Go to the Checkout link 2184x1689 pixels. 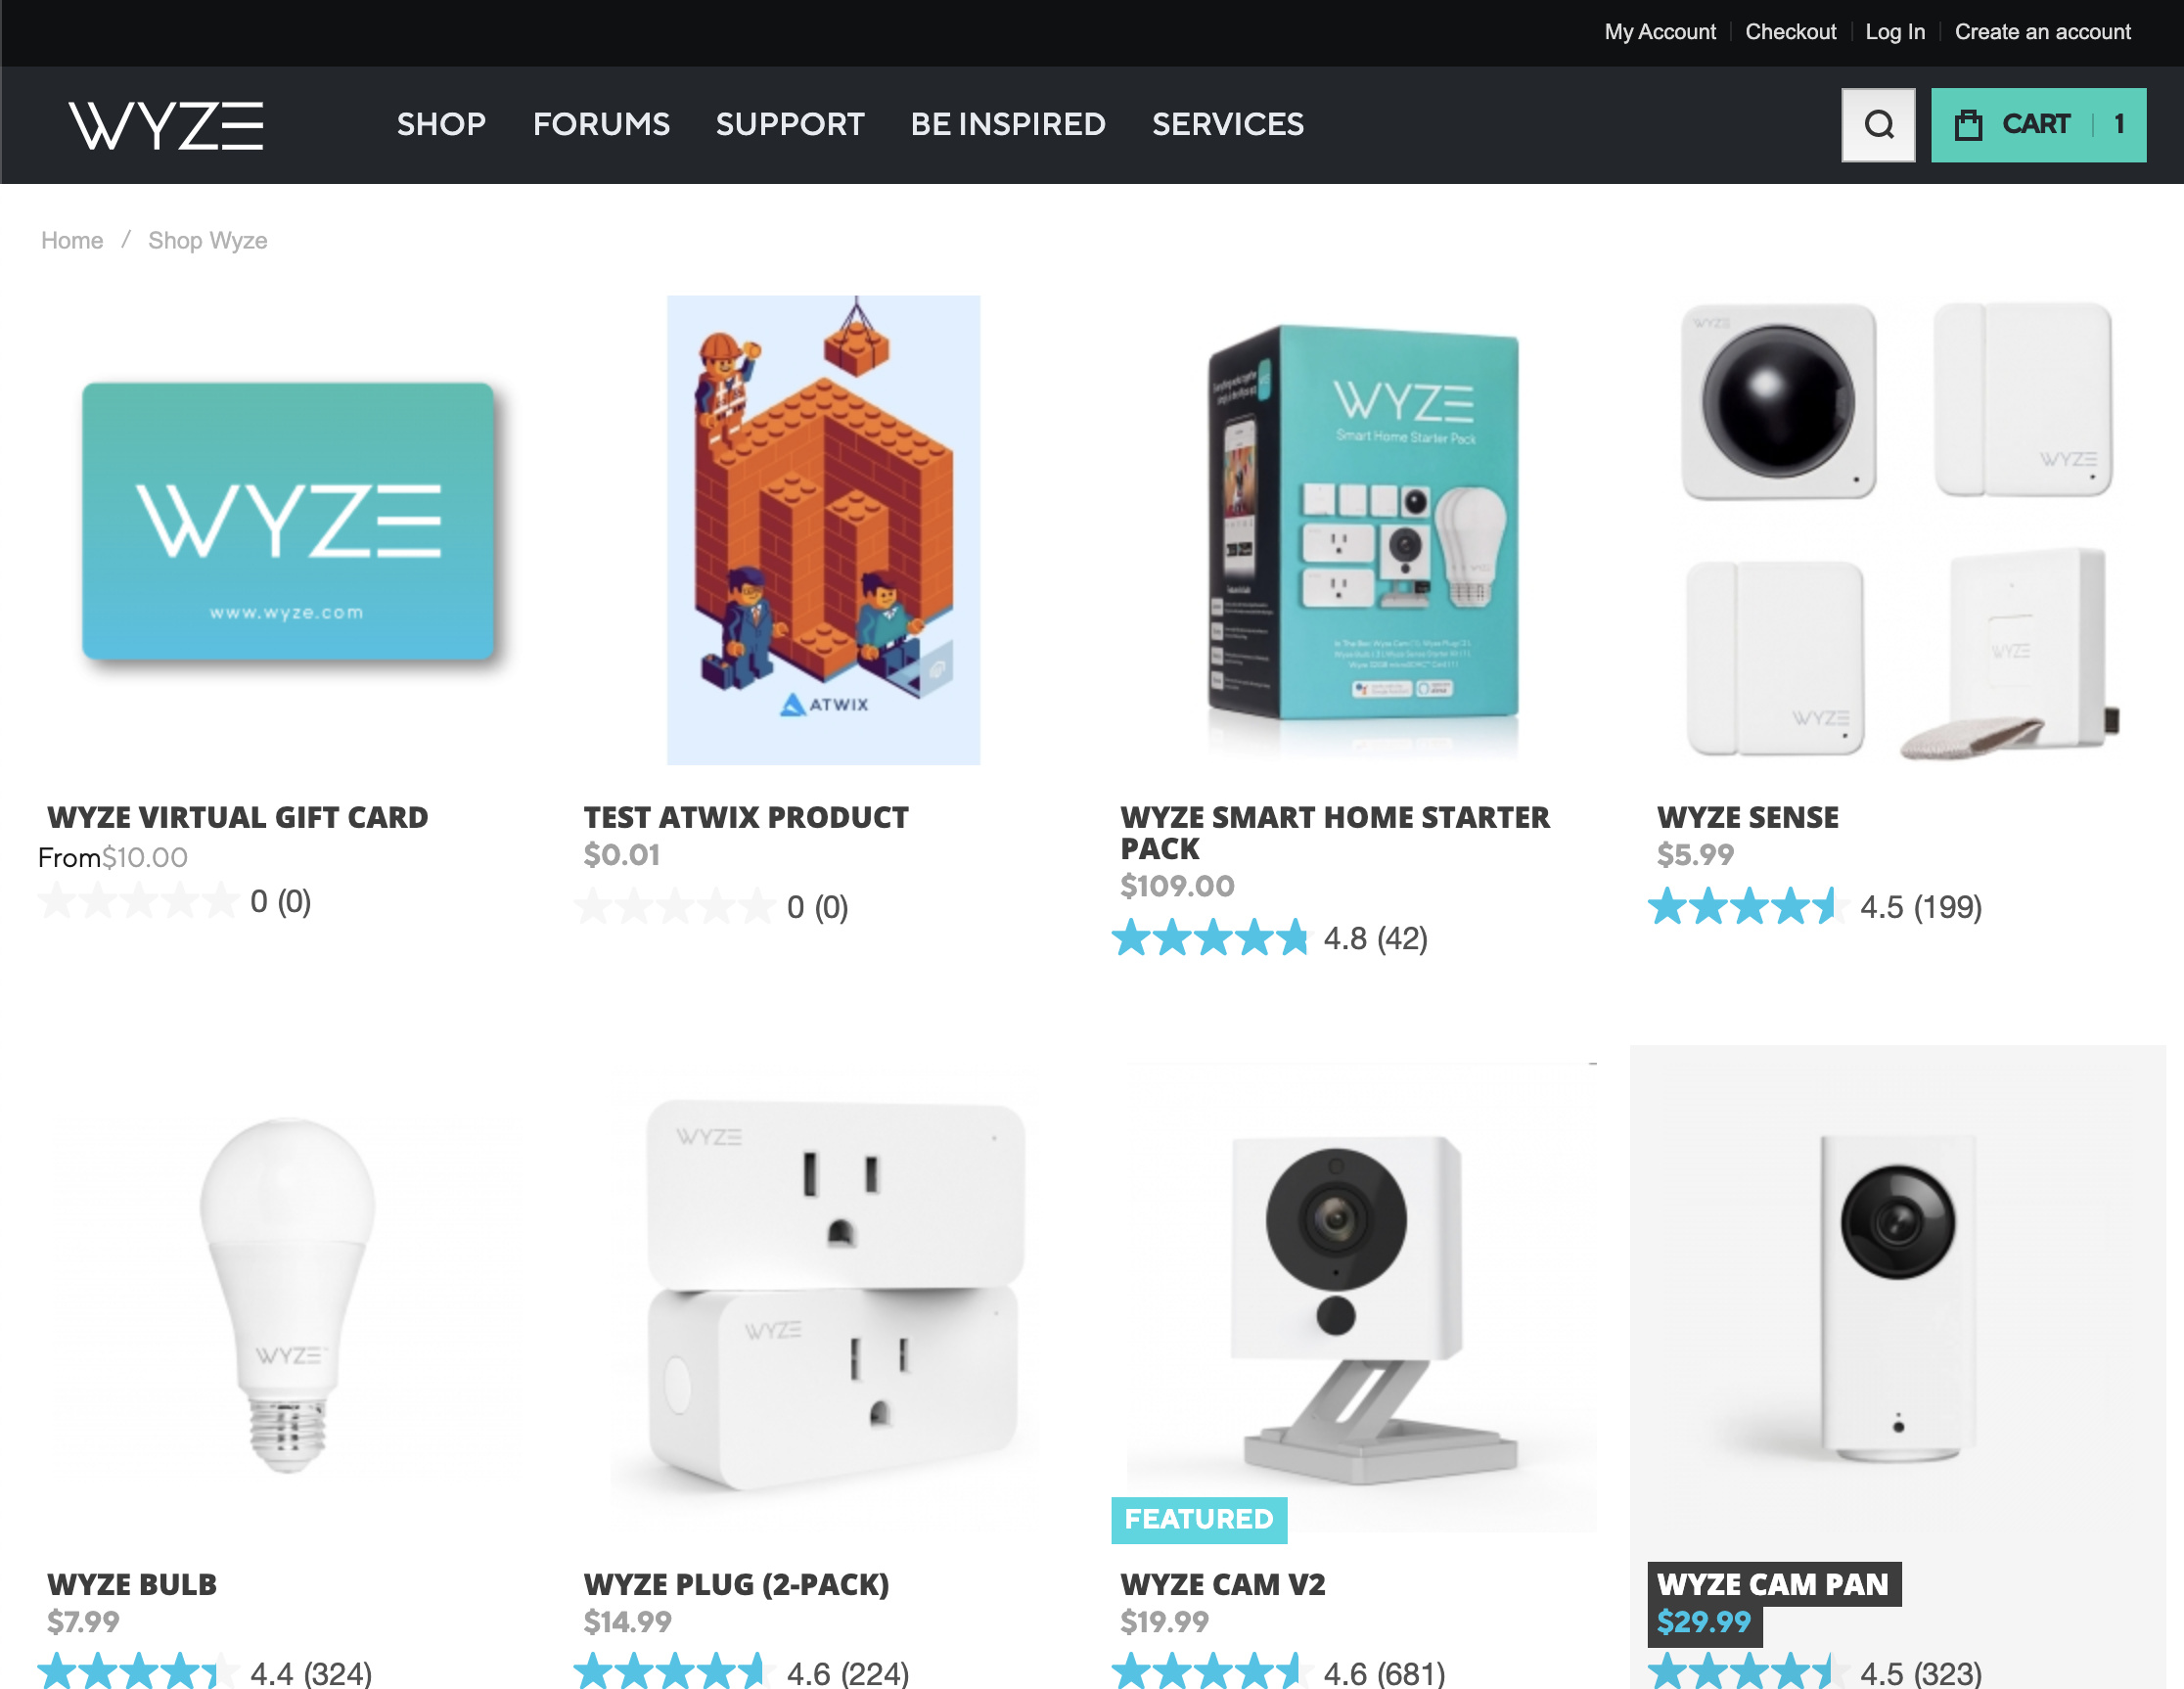tap(1790, 32)
